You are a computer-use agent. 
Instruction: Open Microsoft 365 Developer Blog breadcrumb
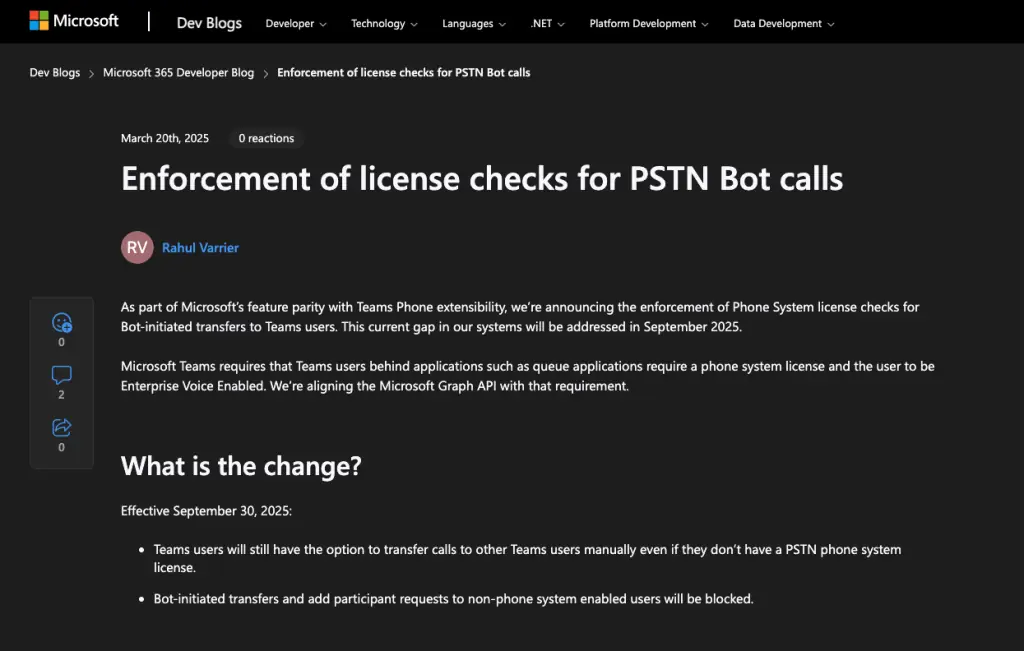click(x=178, y=72)
